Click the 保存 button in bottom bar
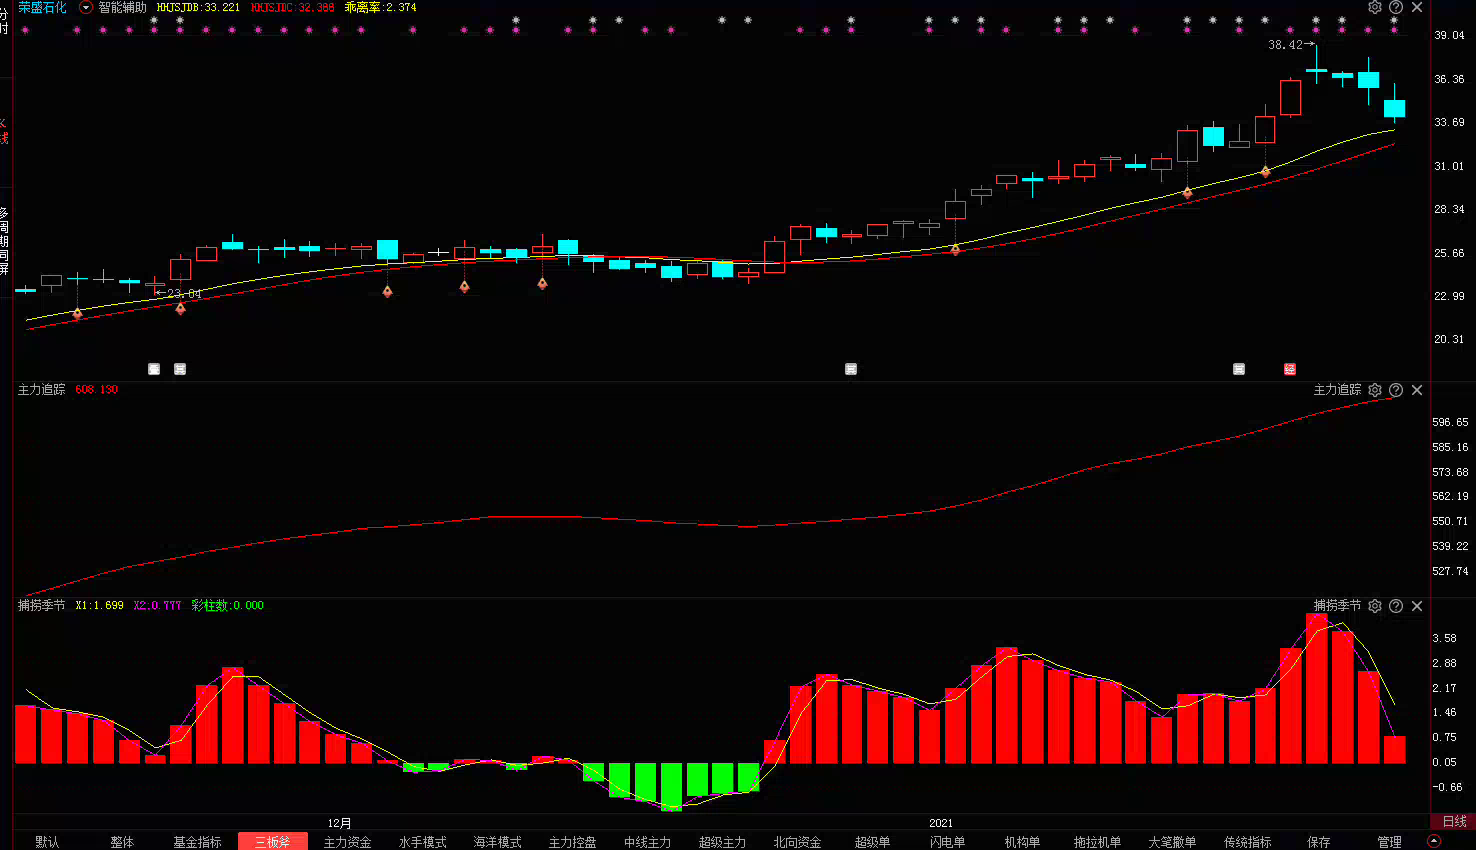1476x850 pixels. (1319, 842)
